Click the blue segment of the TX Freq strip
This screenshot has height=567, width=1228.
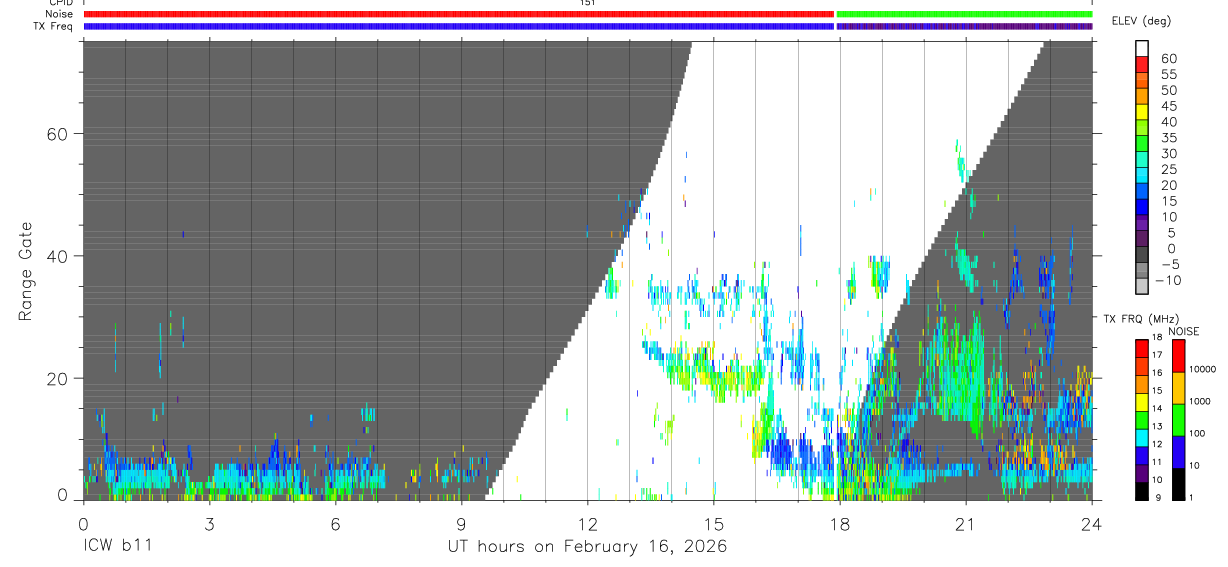459,26
